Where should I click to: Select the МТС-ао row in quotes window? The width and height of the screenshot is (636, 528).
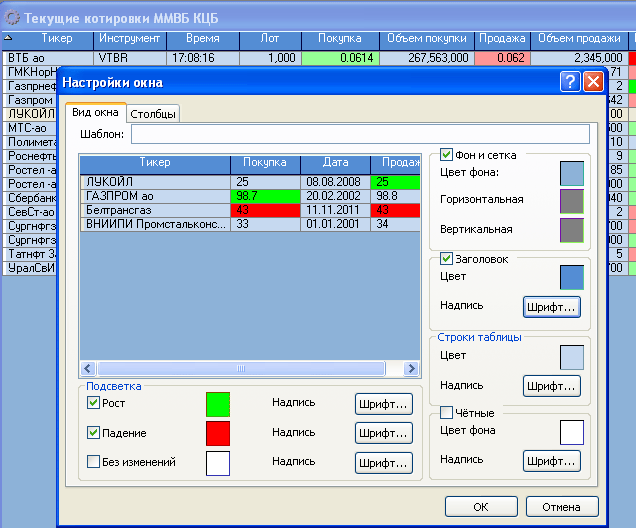point(29,128)
